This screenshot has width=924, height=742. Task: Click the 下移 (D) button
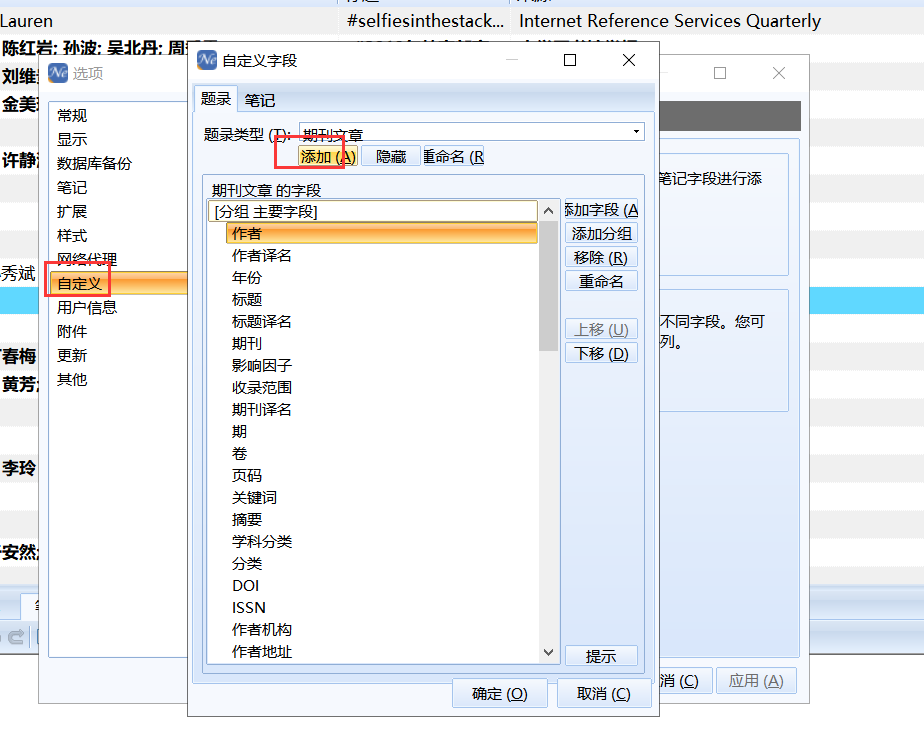point(601,354)
